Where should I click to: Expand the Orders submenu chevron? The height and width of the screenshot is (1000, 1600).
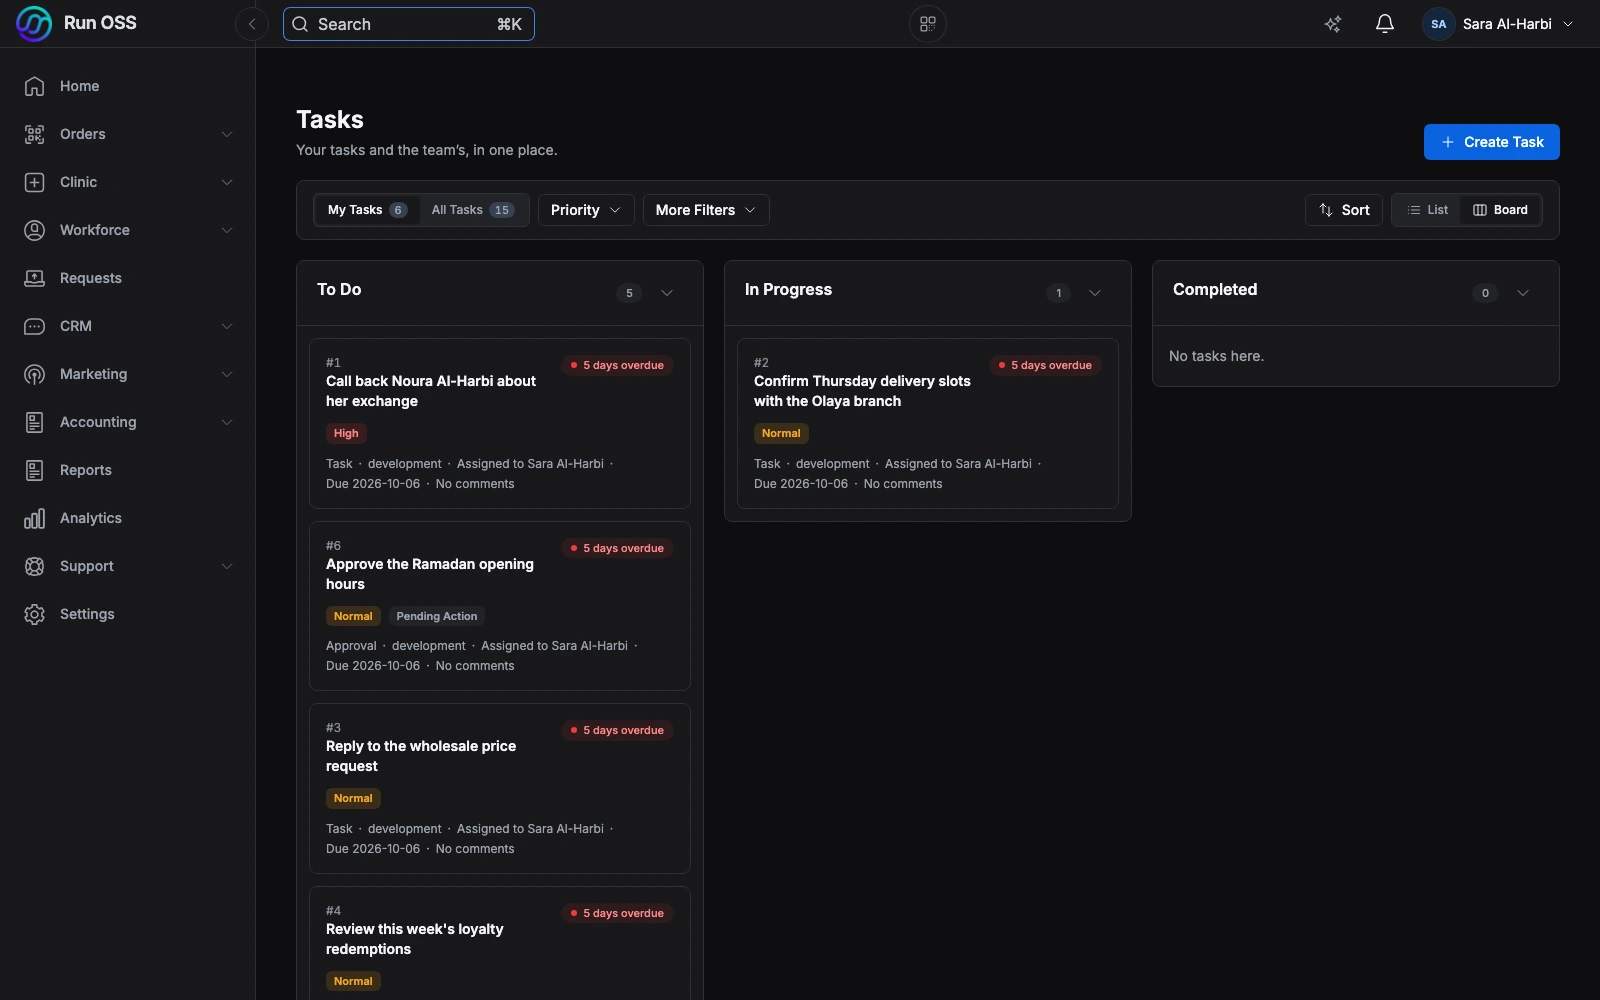[x=227, y=134]
